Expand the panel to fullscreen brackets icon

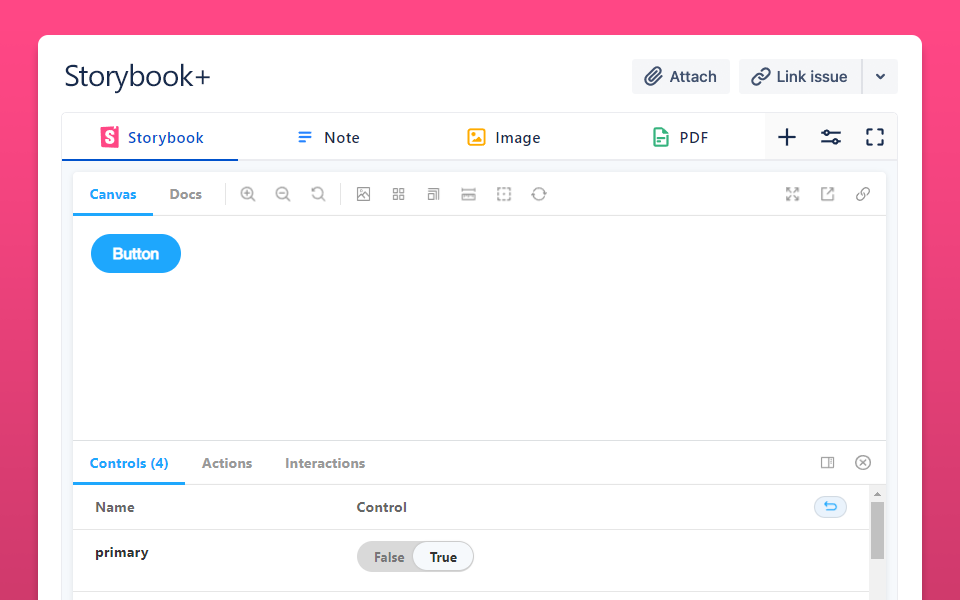(x=875, y=137)
